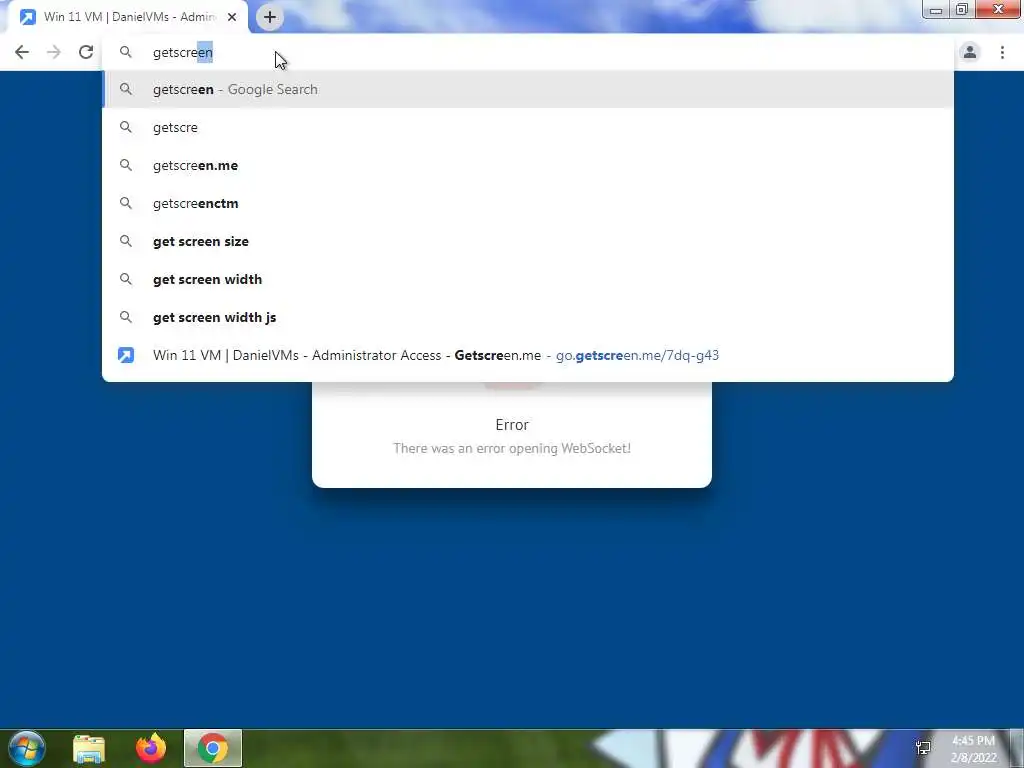
Task: Click the tab's Getscreen favicon
Action: (x=27, y=17)
